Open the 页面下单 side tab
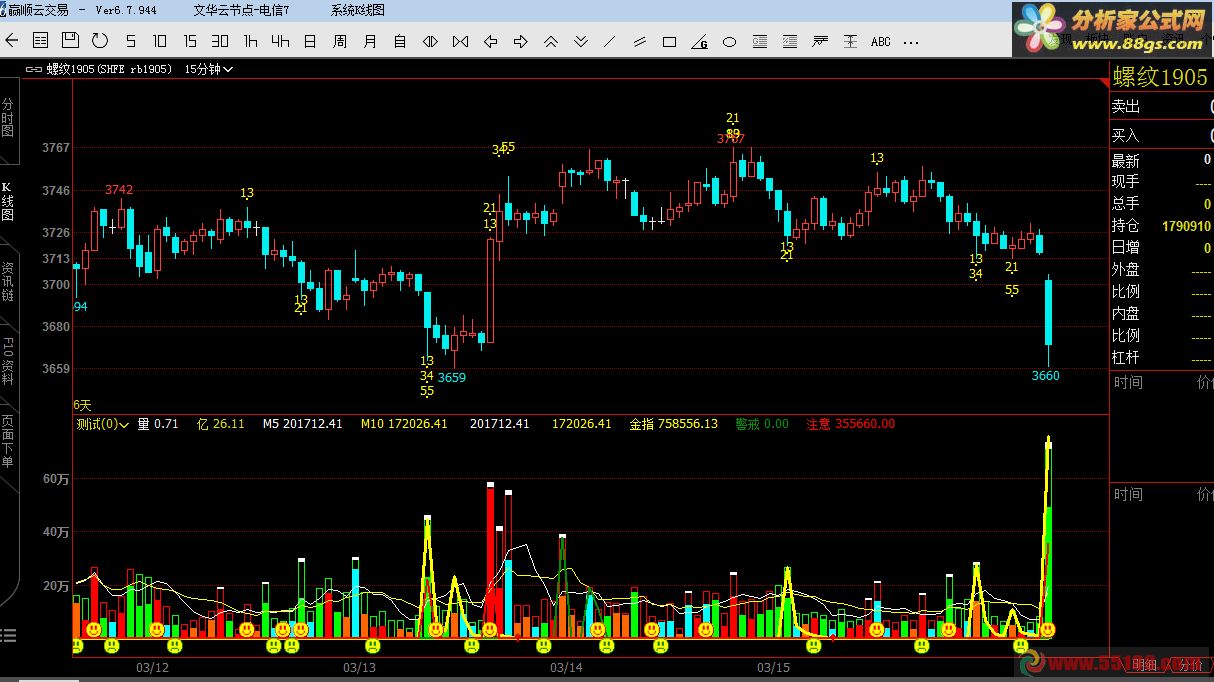1214x682 pixels. click(7, 441)
